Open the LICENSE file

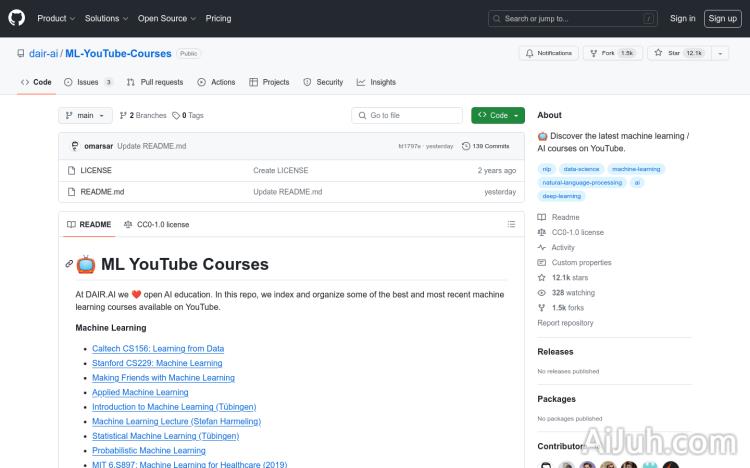pyautogui.click(x=96, y=170)
